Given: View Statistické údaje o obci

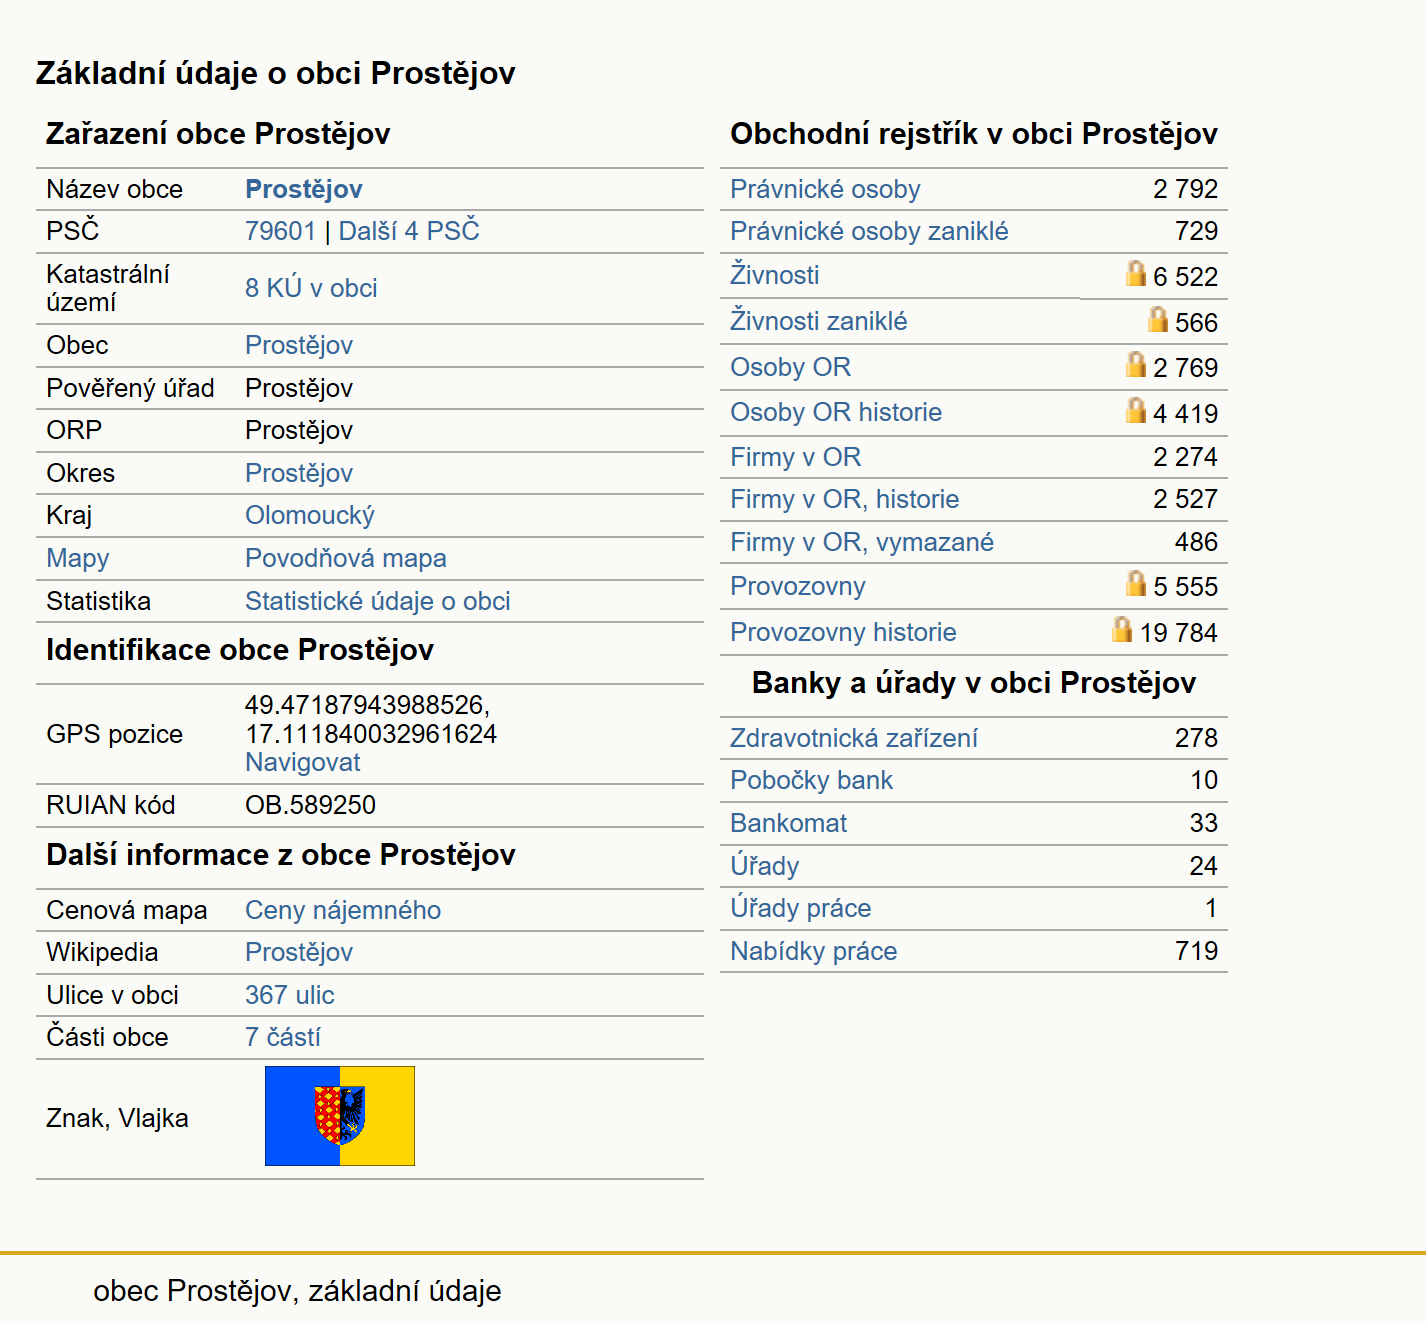Looking at the screenshot, I should [378, 601].
